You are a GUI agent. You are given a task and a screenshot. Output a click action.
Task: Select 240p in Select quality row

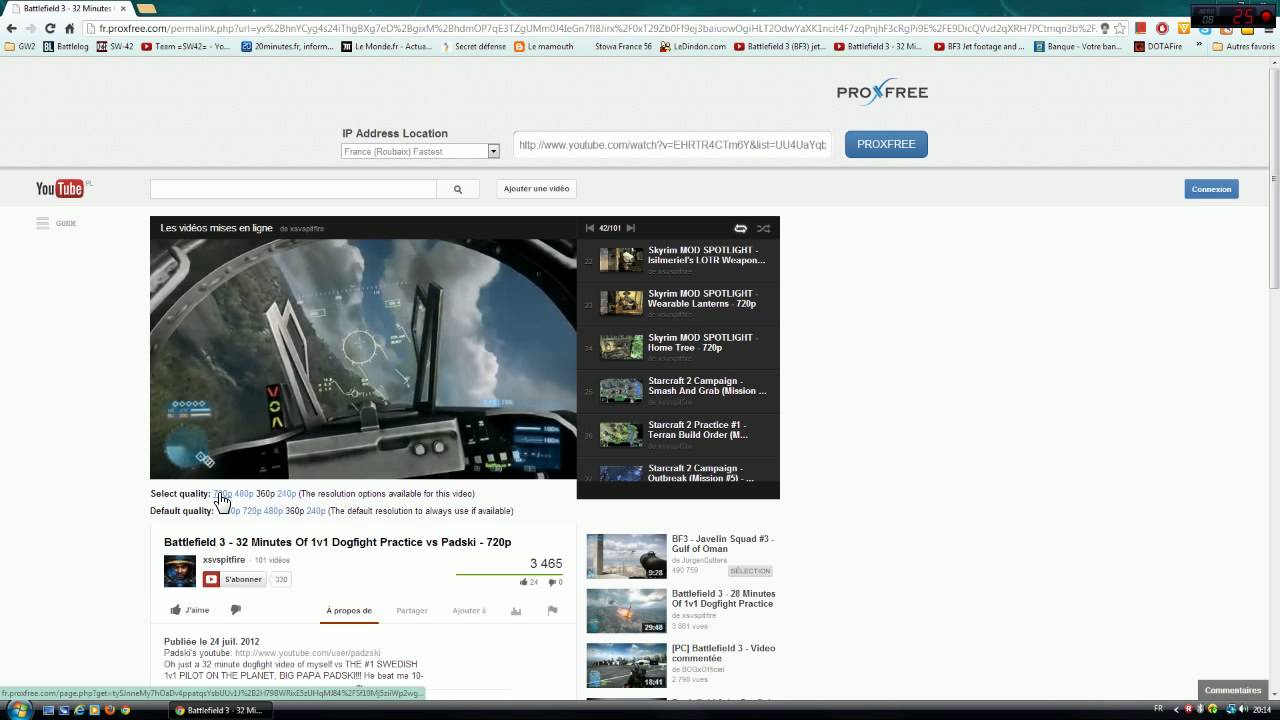point(286,494)
